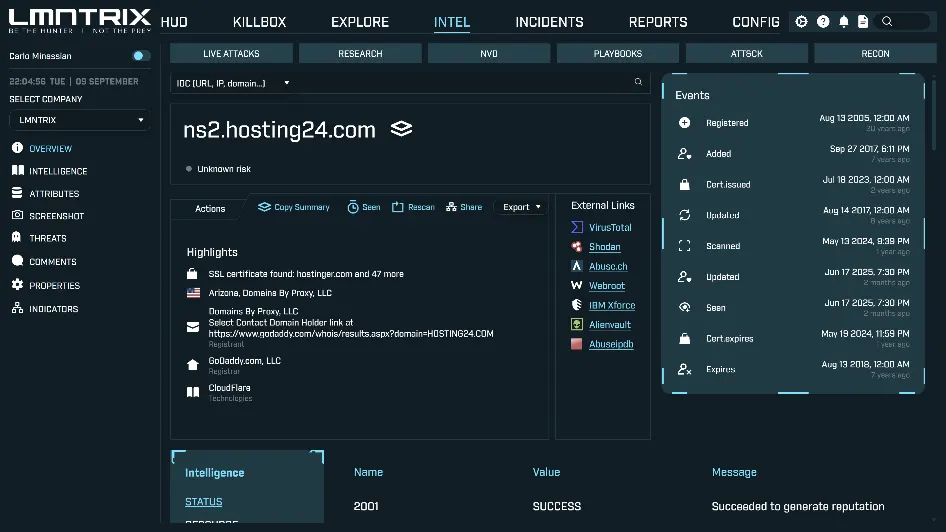Screen dimensions: 946x532
Task: Open the notifications bell icon
Action: coord(844,22)
